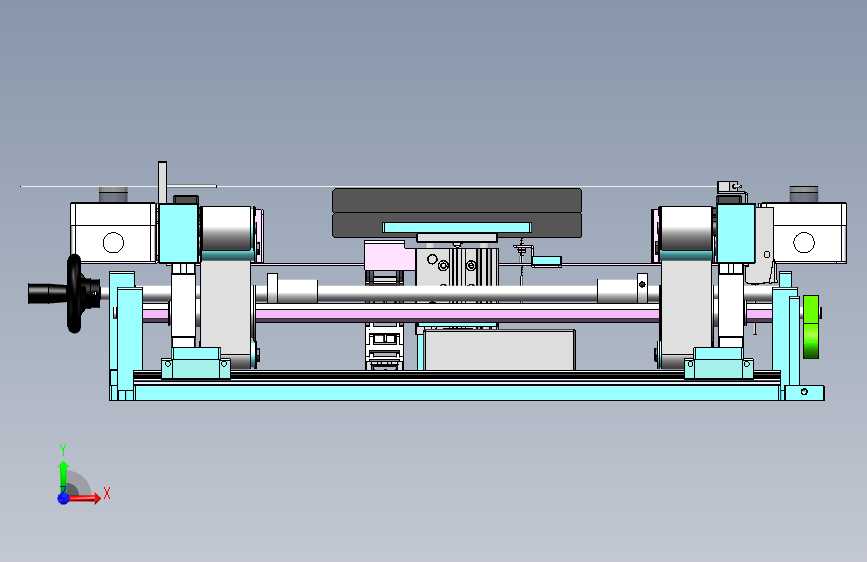
Task: Select the left gray roller cylinder
Action: [227, 229]
